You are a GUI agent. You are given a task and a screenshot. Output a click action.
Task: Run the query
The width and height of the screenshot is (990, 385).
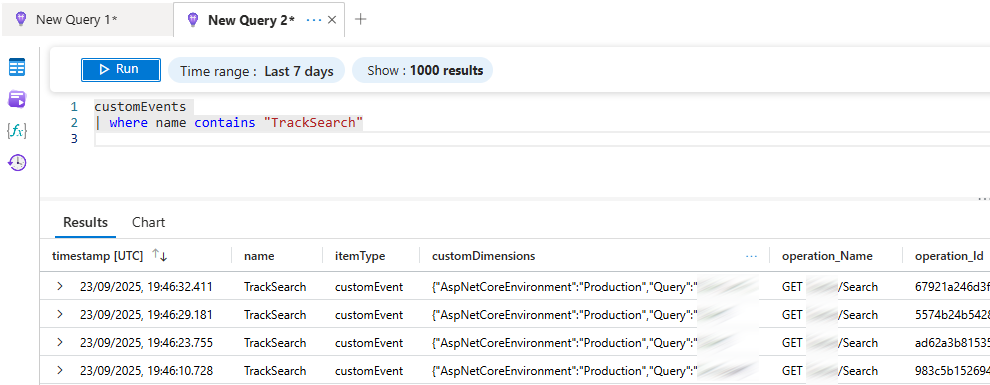coord(121,69)
